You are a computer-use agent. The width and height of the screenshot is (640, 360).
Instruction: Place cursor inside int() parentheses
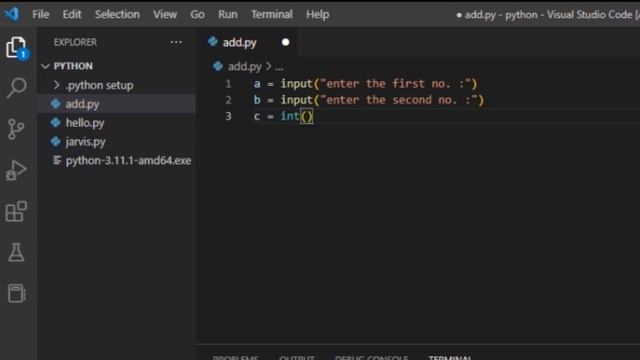tap(307, 116)
